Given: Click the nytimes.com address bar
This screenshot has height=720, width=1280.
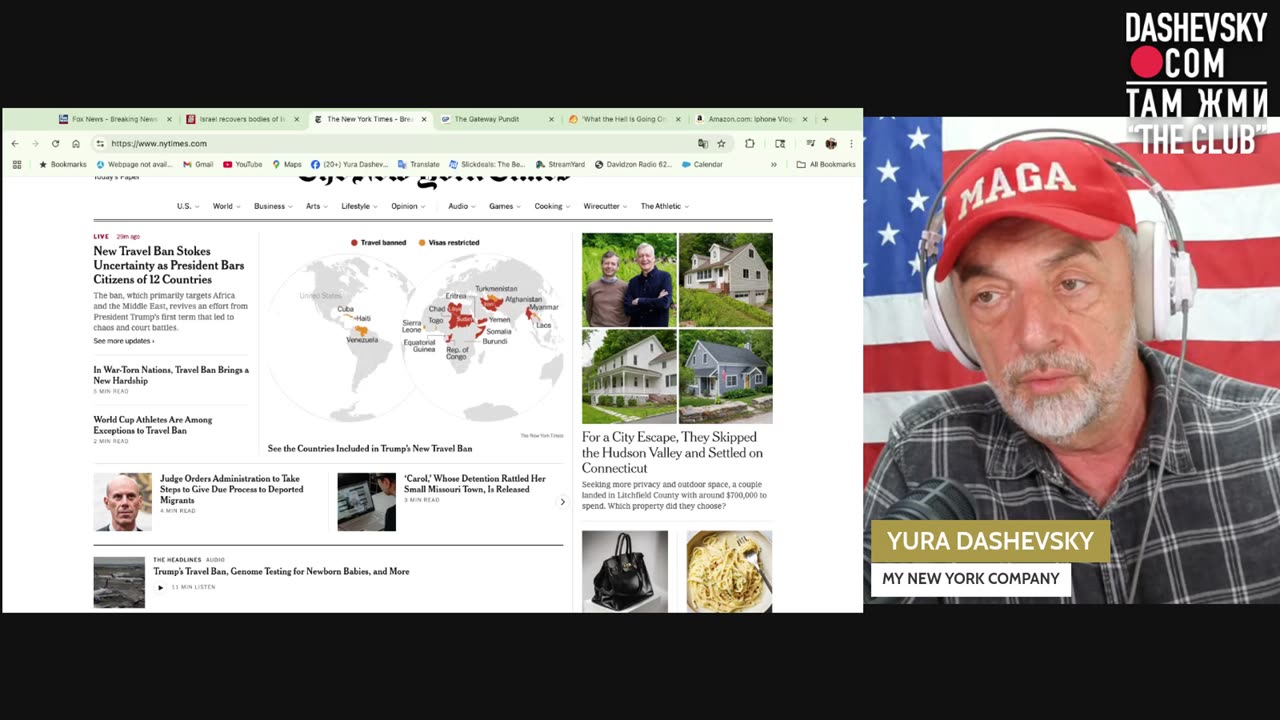Looking at the screenshot, I should 400,144.
